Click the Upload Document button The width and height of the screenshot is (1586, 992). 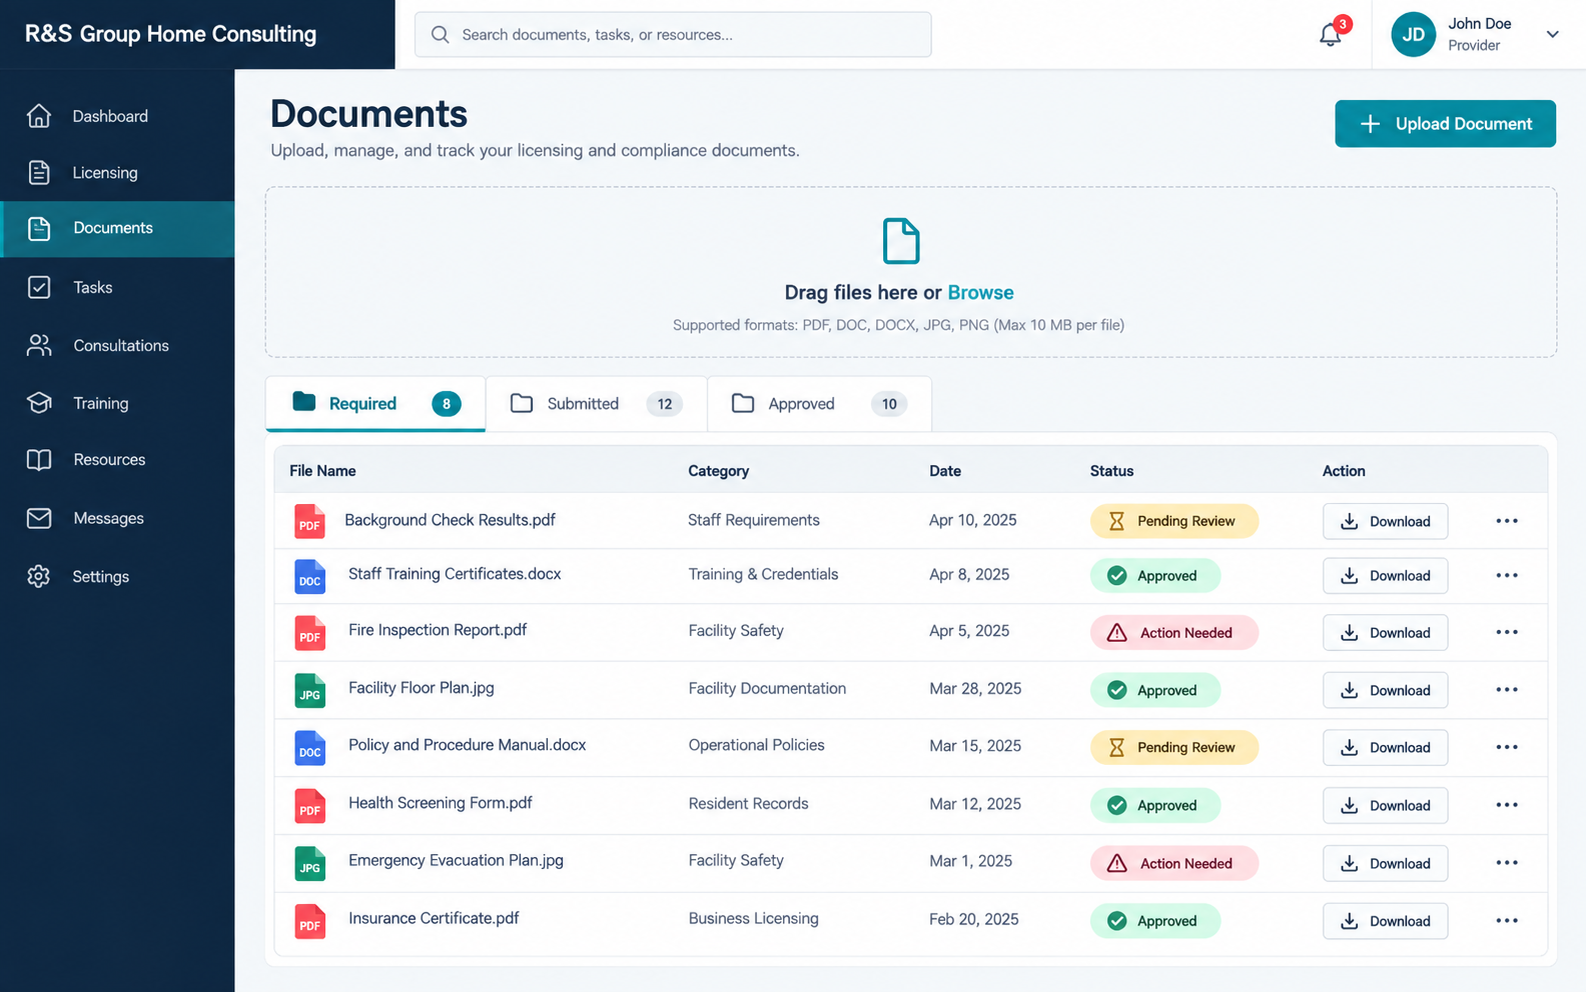[x=1445, y=124]
